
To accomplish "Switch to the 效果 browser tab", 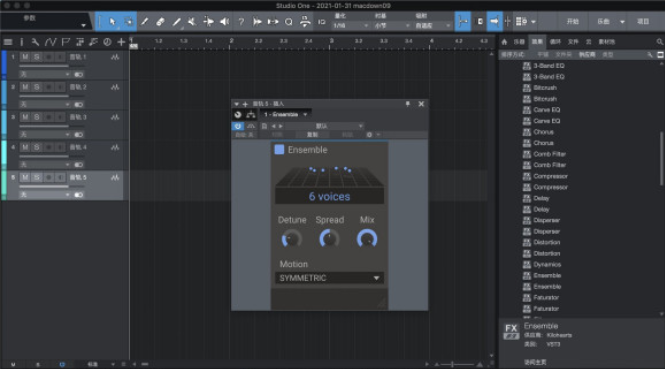I will [537, 42].
